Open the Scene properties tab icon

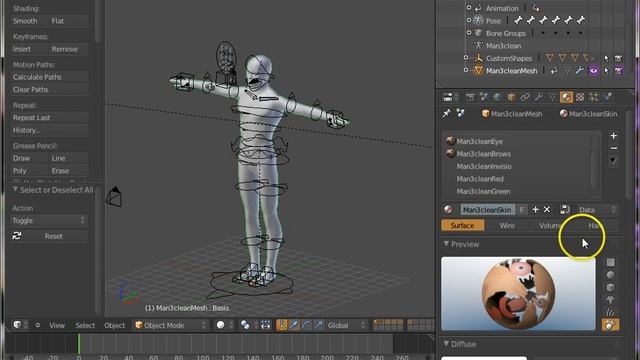pos(484,97)
